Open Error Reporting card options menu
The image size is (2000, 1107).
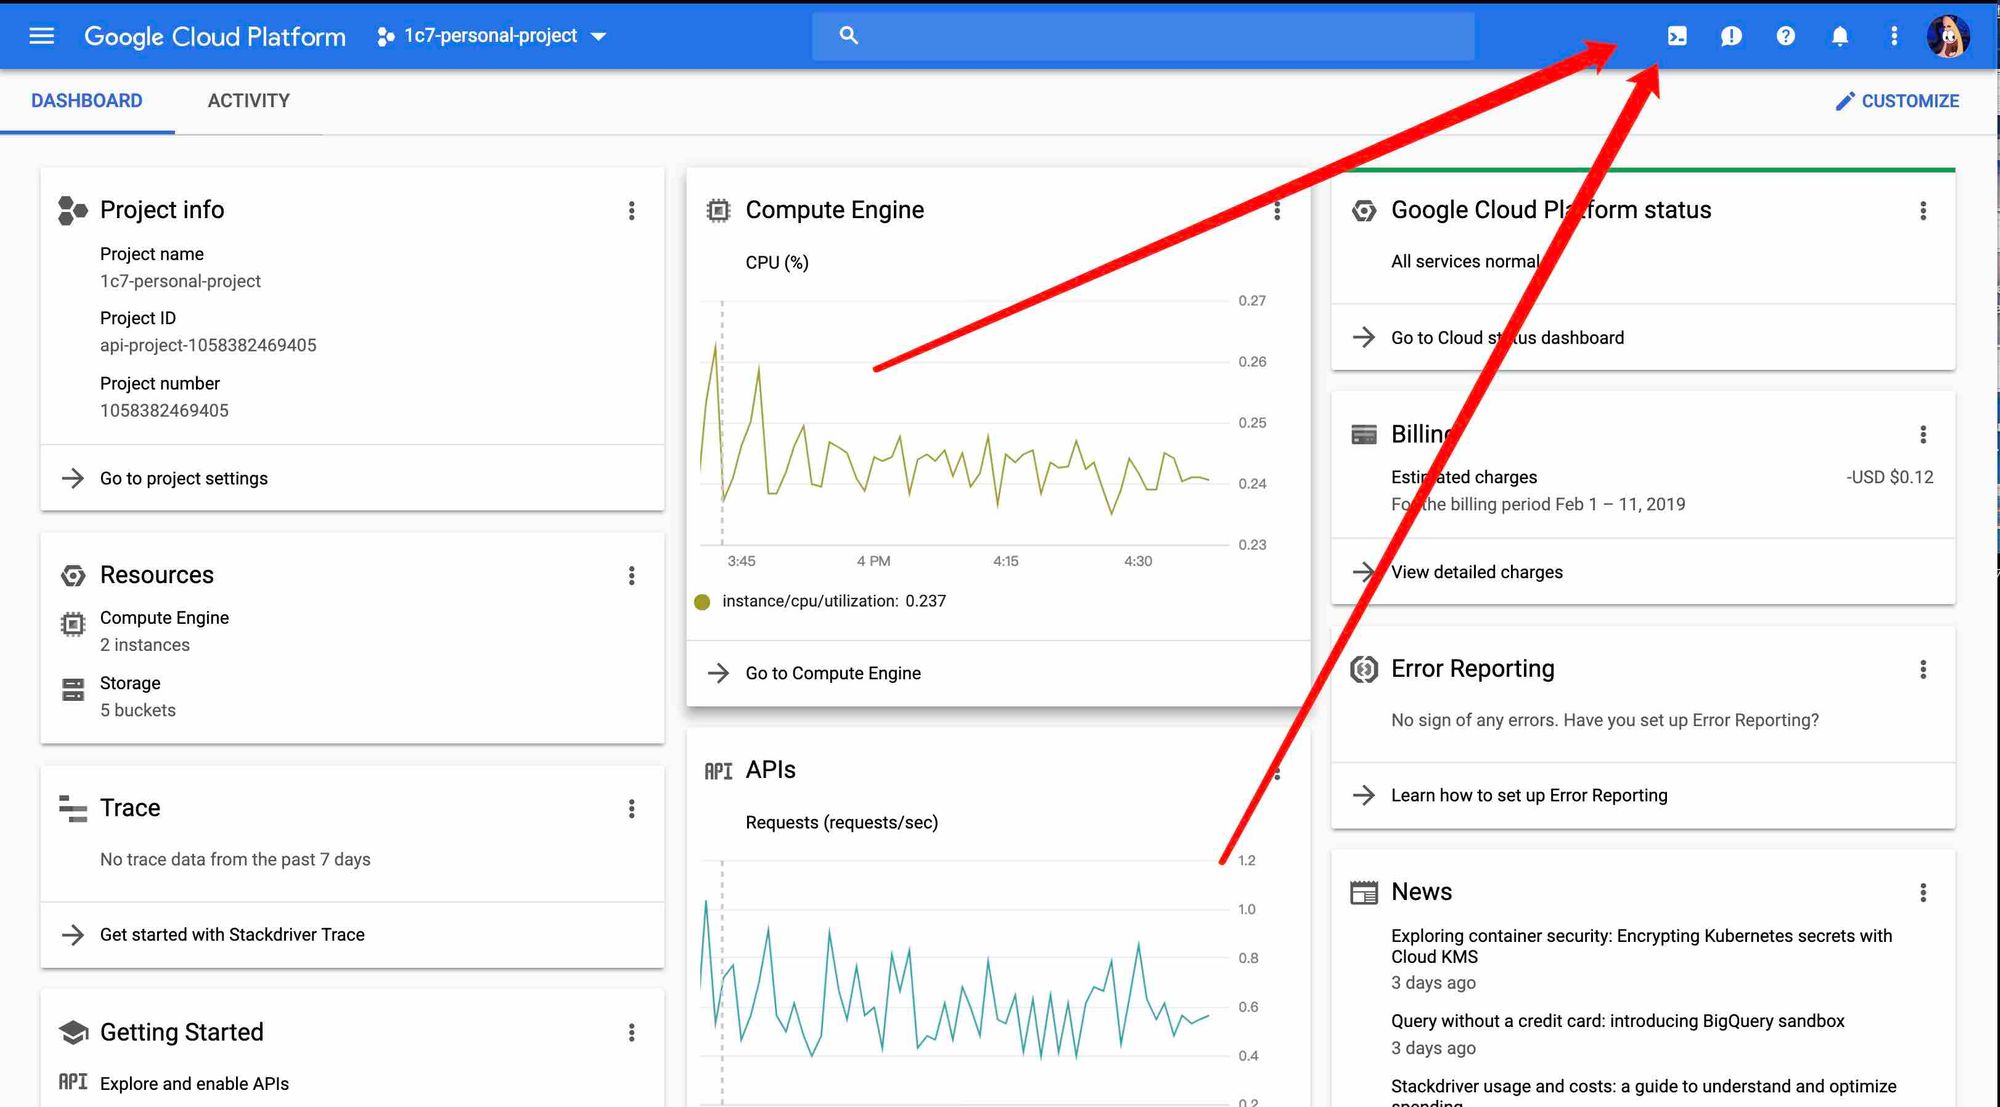point(1922,669)
